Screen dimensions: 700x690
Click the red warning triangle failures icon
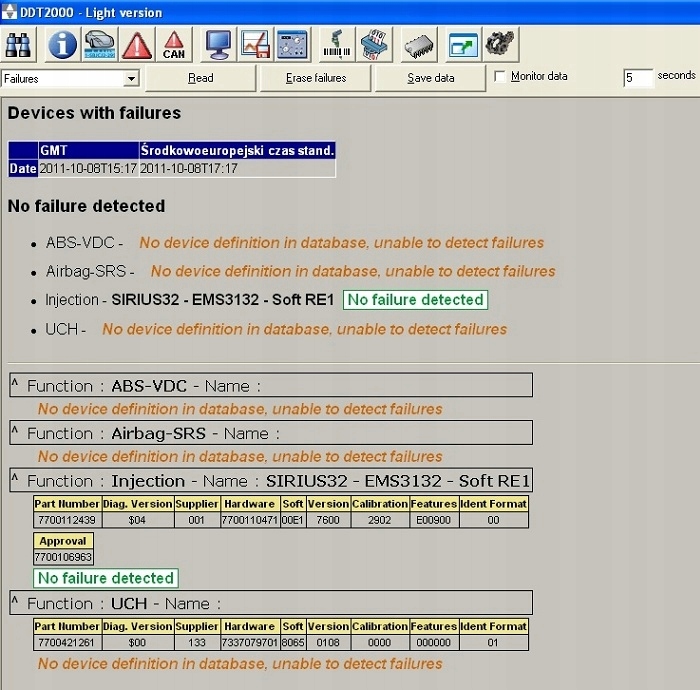[x=137, y=44]
